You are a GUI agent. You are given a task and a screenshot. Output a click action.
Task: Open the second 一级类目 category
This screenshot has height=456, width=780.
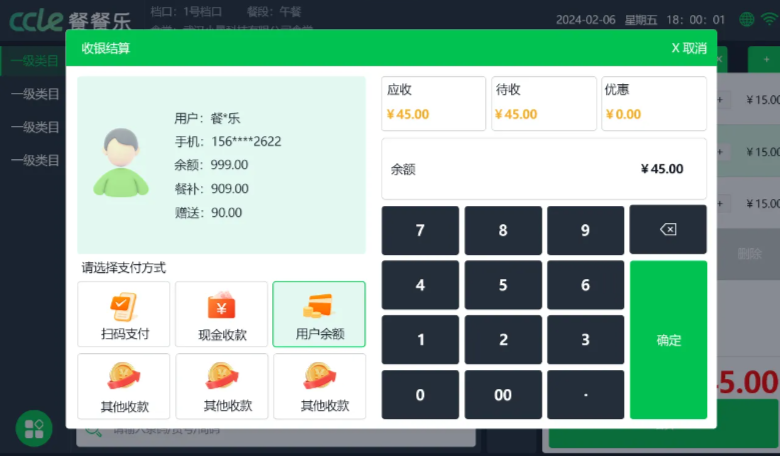tap(34, 94)
